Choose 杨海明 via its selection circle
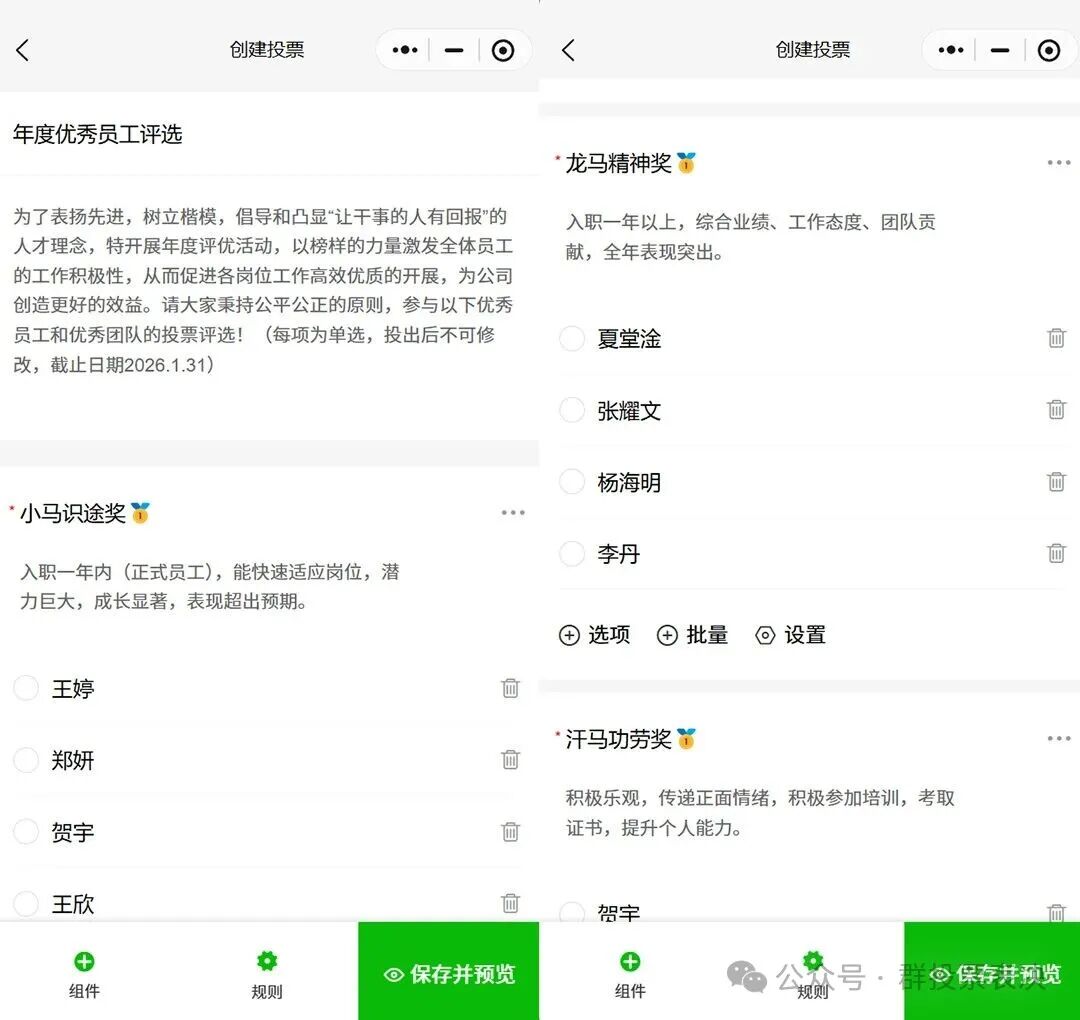Screen dimensions: 1080x1020 point(571,482)
